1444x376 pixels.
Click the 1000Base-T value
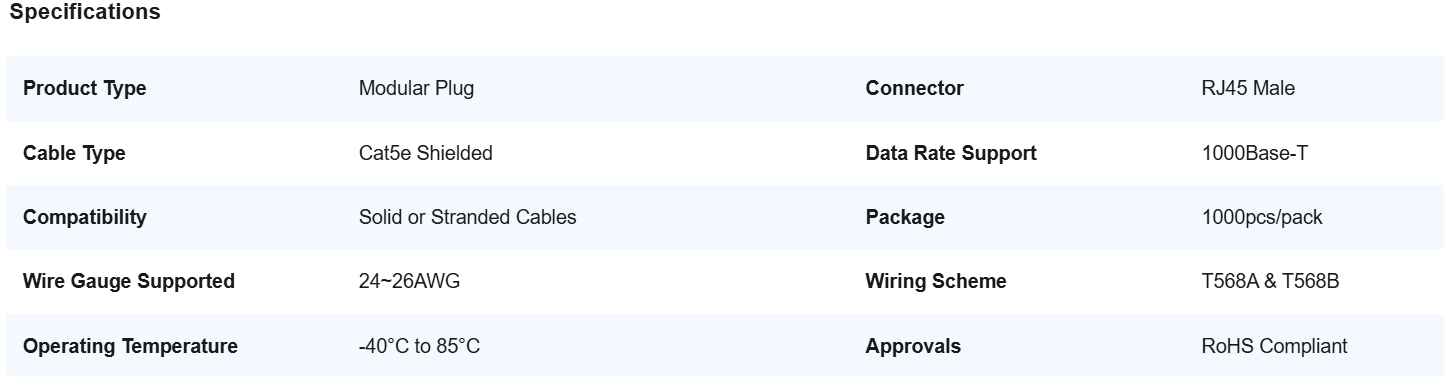pyautogui.click(x=1254, y=153)
